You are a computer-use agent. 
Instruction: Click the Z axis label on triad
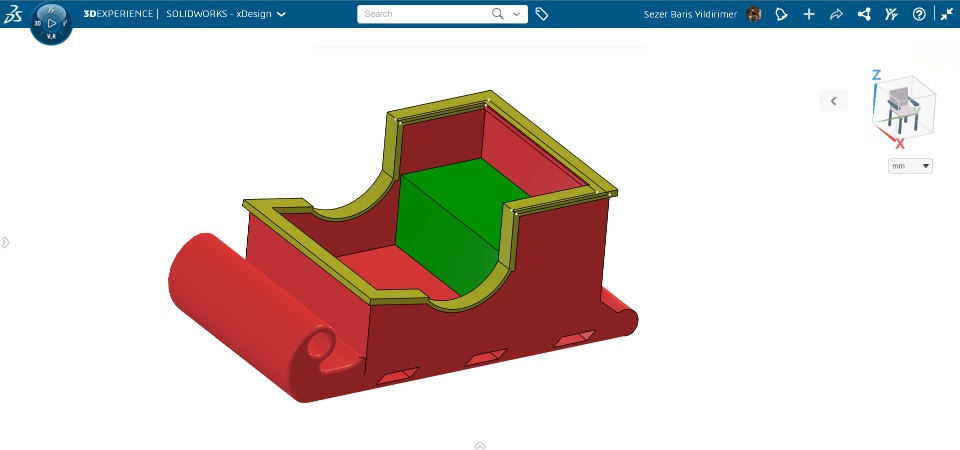[x=876, y=75]
